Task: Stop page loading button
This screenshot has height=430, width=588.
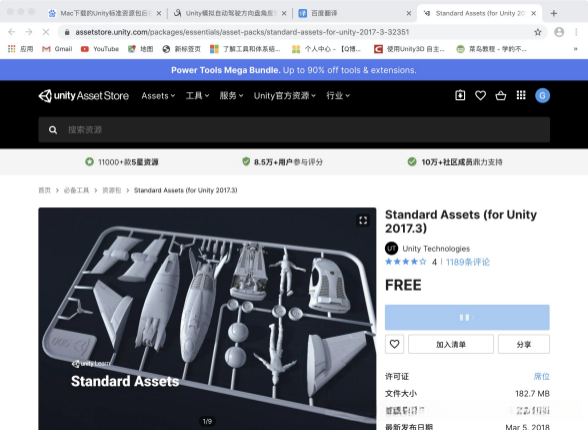Action: (x=46, y=32)
